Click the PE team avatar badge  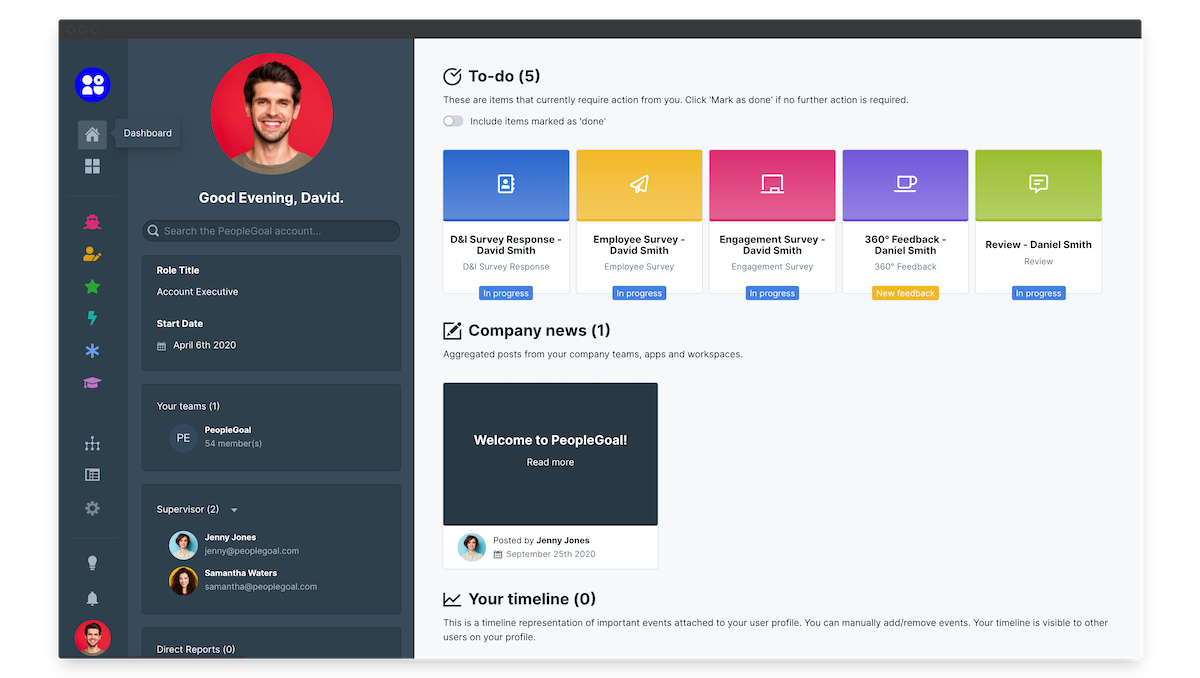coord(183,438)
